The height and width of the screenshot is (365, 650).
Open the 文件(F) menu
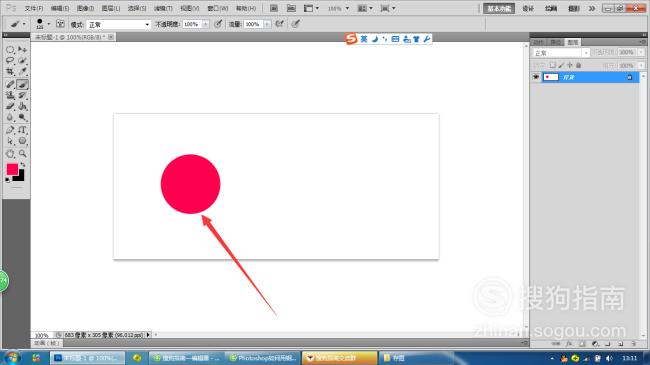(x=34, y=8)
